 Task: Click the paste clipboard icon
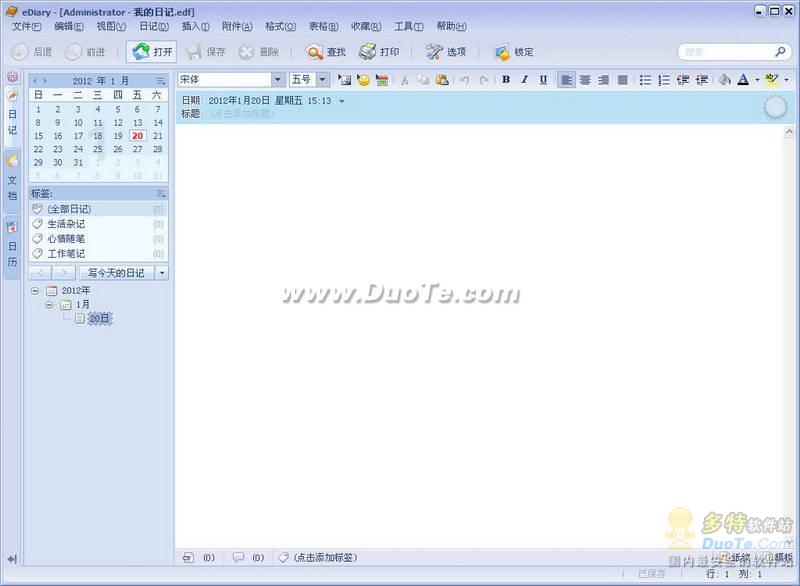(x=442, y=80)
